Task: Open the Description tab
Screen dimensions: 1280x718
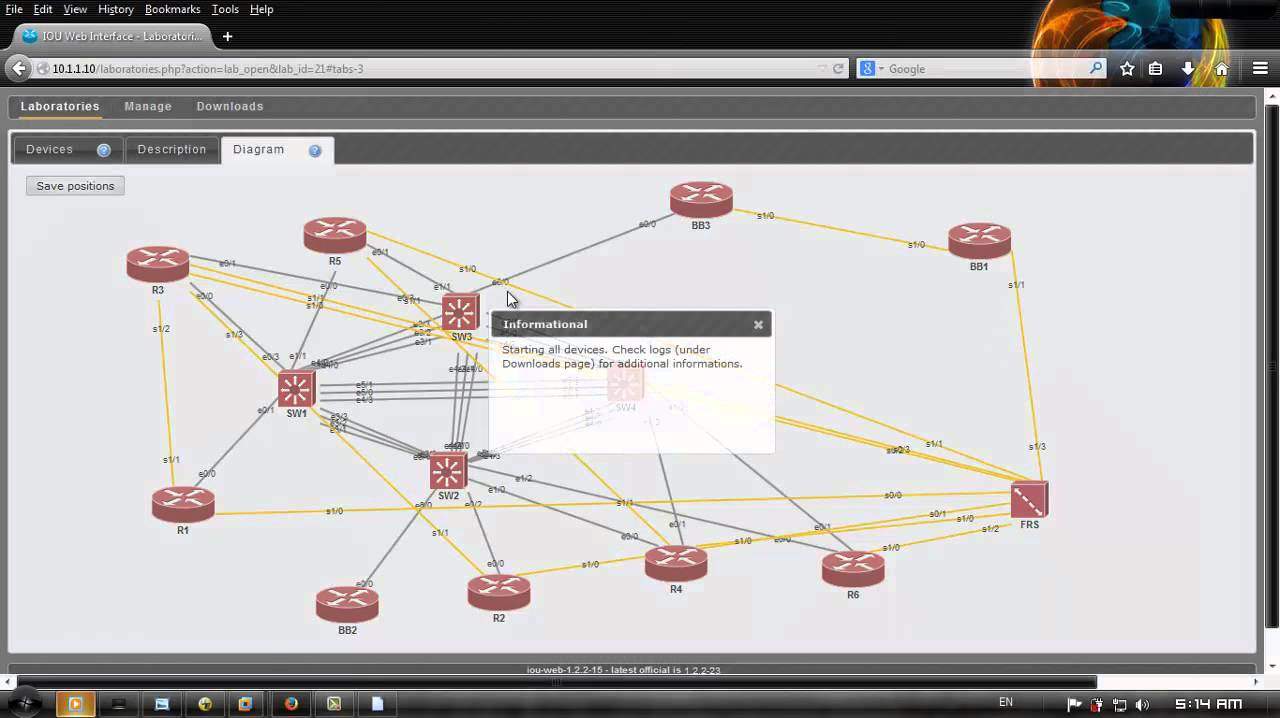Action: pos(171,149)
